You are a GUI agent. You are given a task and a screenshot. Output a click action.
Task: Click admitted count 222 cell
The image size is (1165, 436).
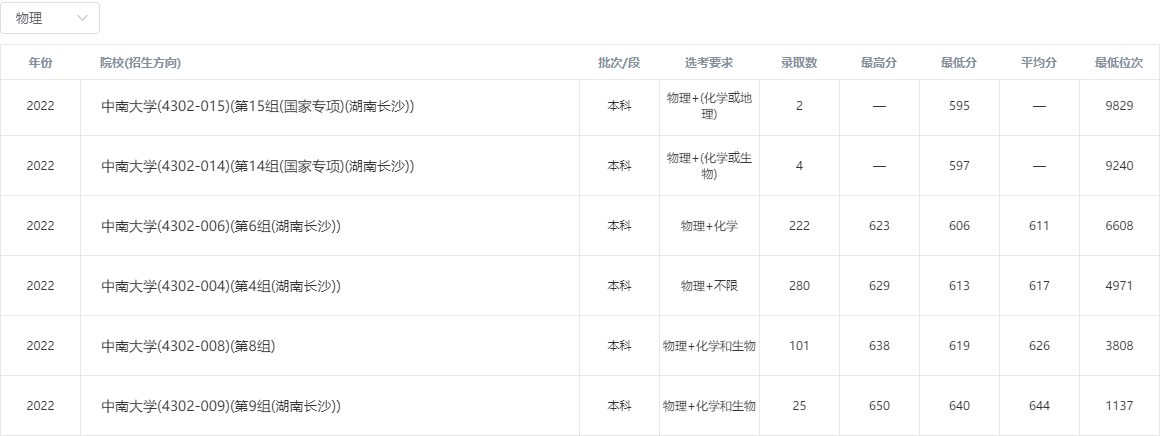pos(799,226)
